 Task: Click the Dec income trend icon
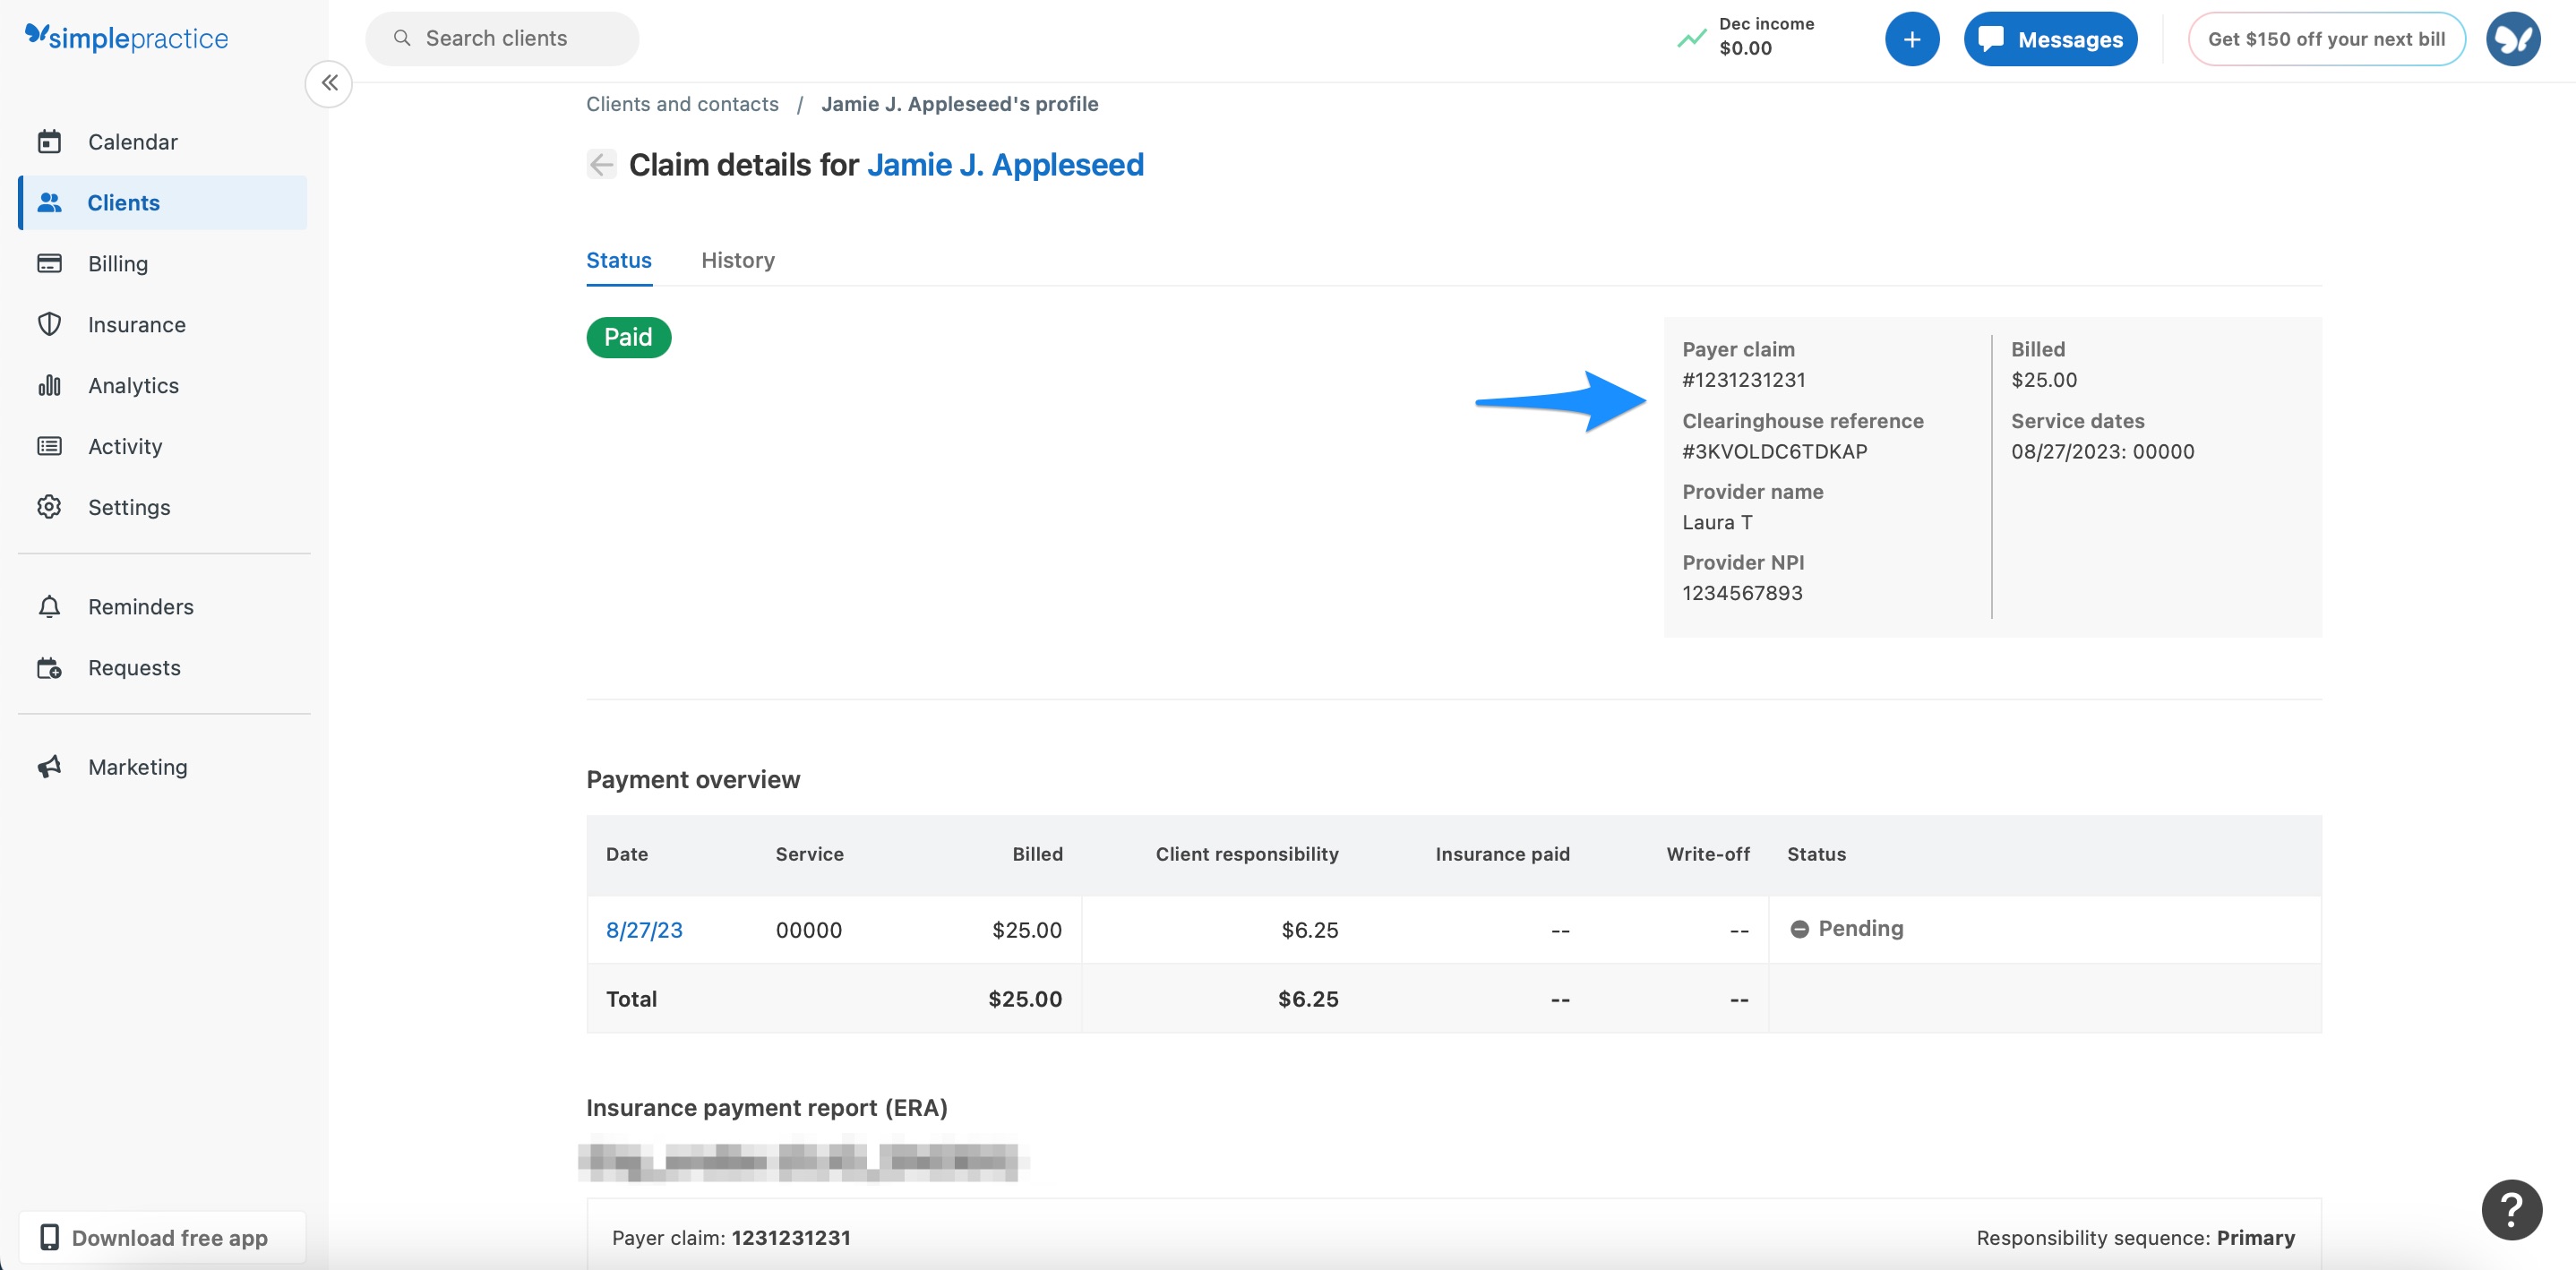[1691, 39]
